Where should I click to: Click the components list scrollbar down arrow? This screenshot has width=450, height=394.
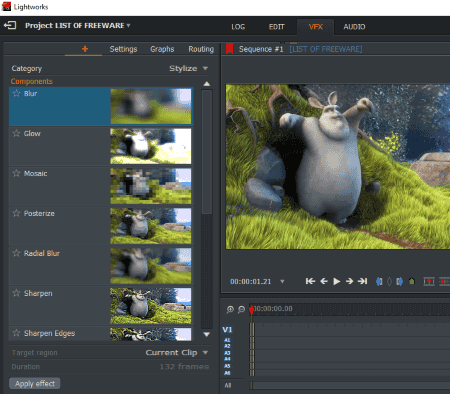click(x=207, y=334)
